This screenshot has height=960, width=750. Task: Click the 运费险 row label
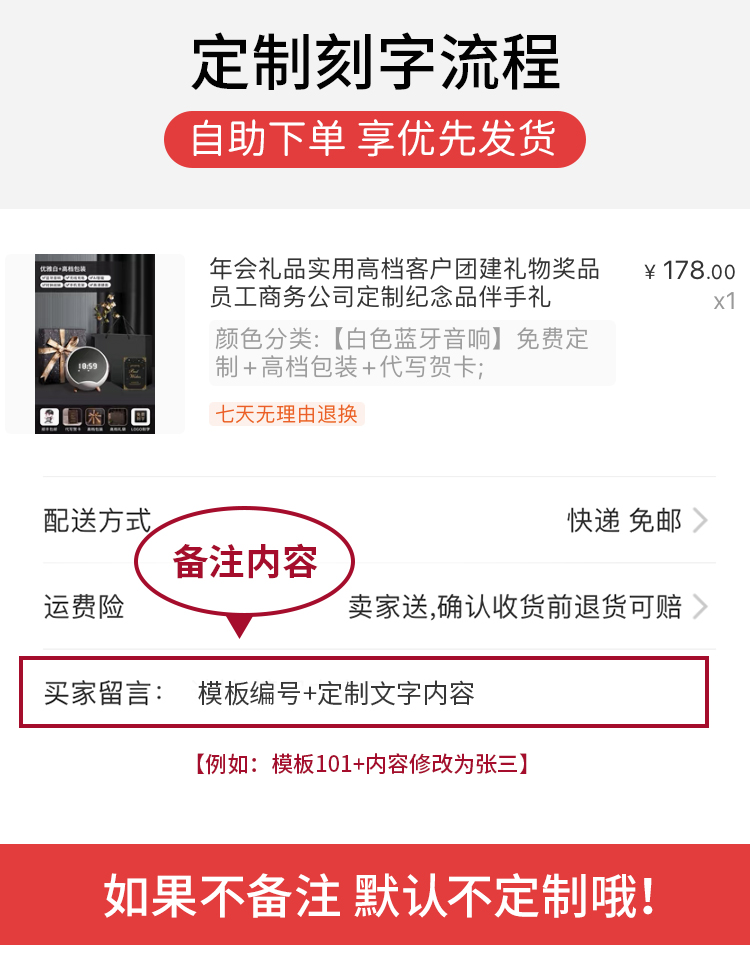pos(84,607)
